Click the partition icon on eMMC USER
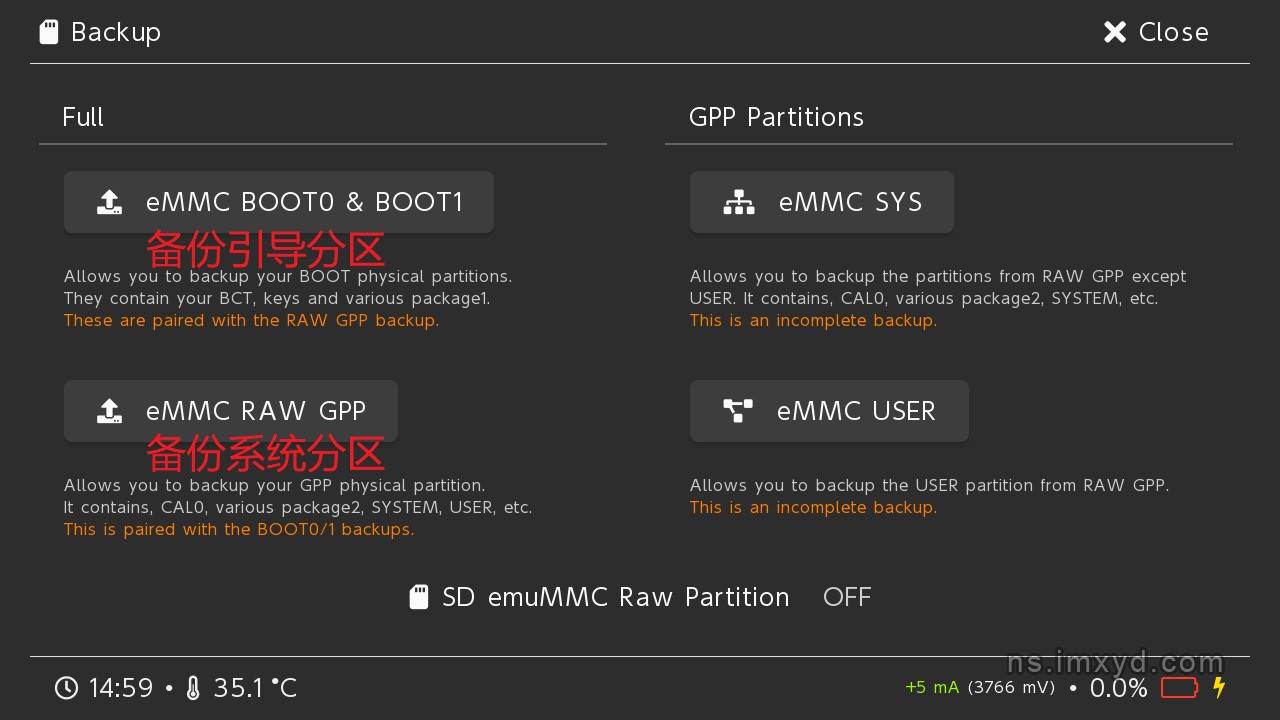1280x720 pixels. tap(738, 411)
